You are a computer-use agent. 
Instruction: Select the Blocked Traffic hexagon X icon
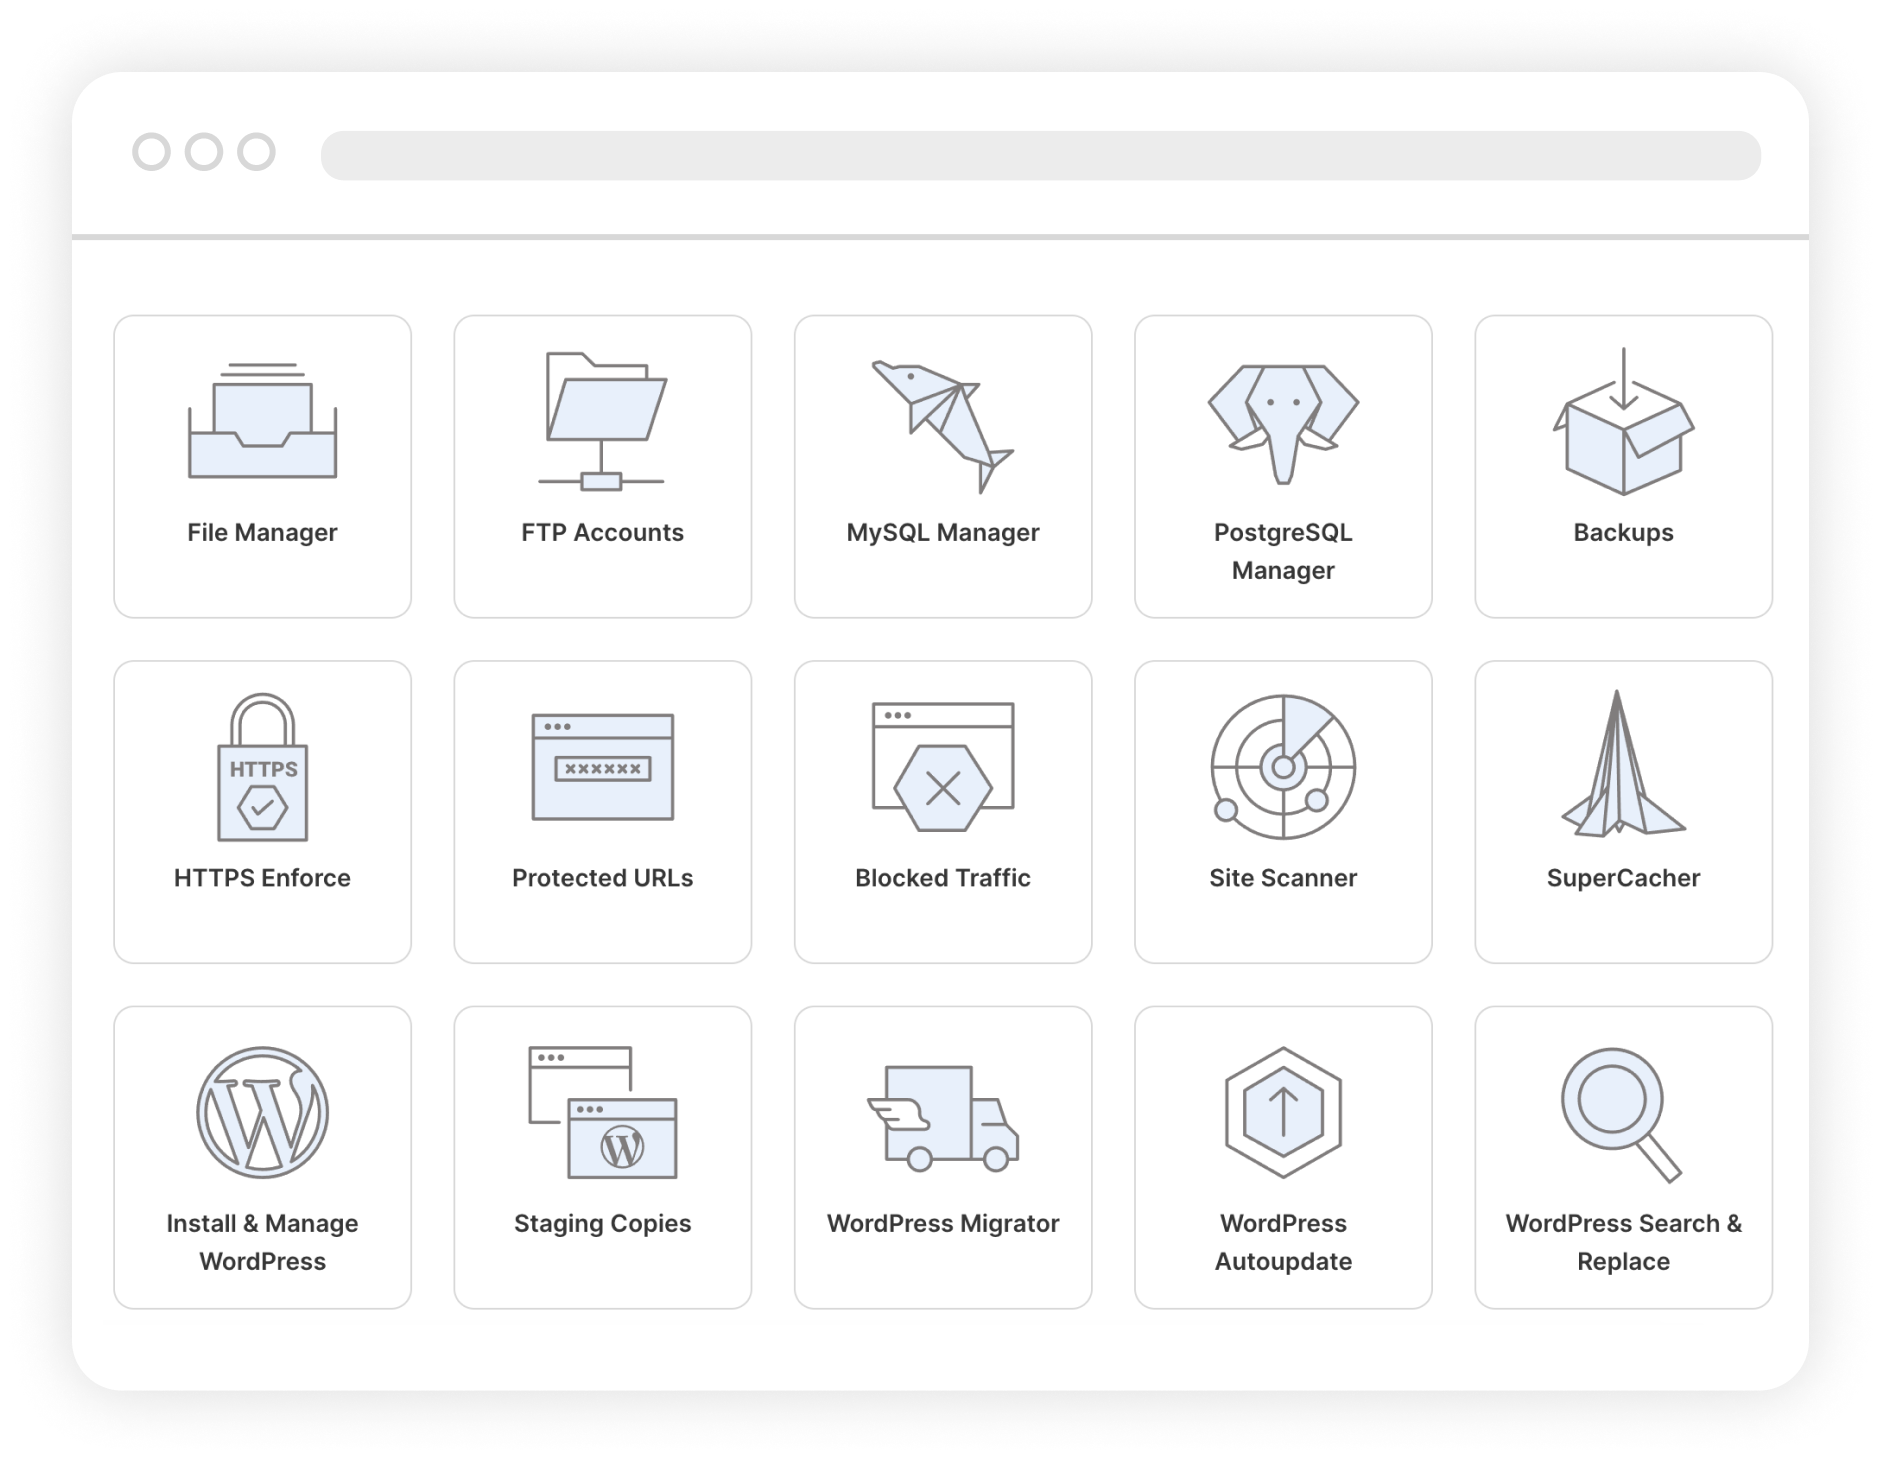942,767
